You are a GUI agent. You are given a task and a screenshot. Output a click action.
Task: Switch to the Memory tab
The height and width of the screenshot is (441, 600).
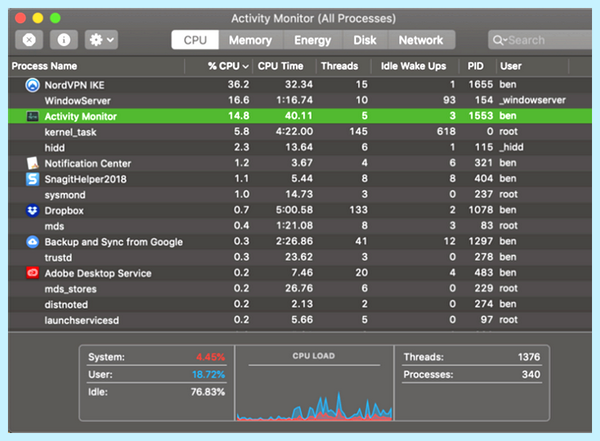click(250, 40)
